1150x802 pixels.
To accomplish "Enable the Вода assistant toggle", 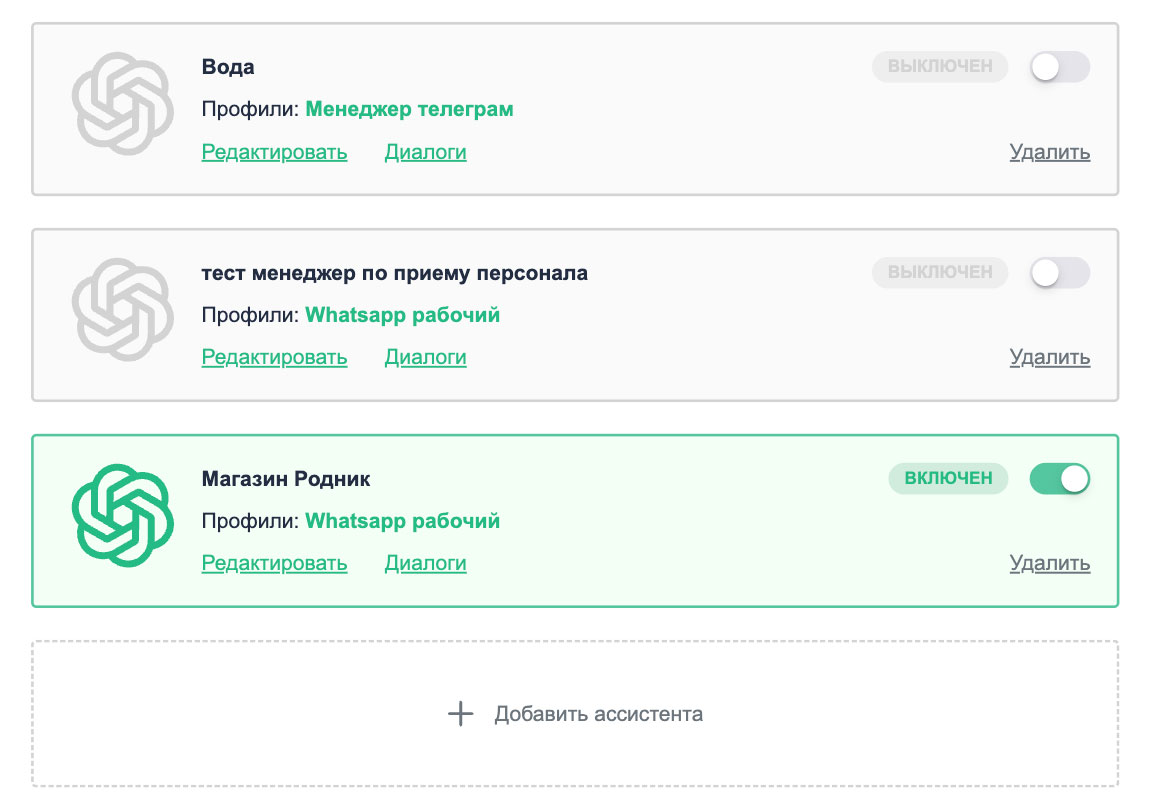I will (x=1059, y=67).
